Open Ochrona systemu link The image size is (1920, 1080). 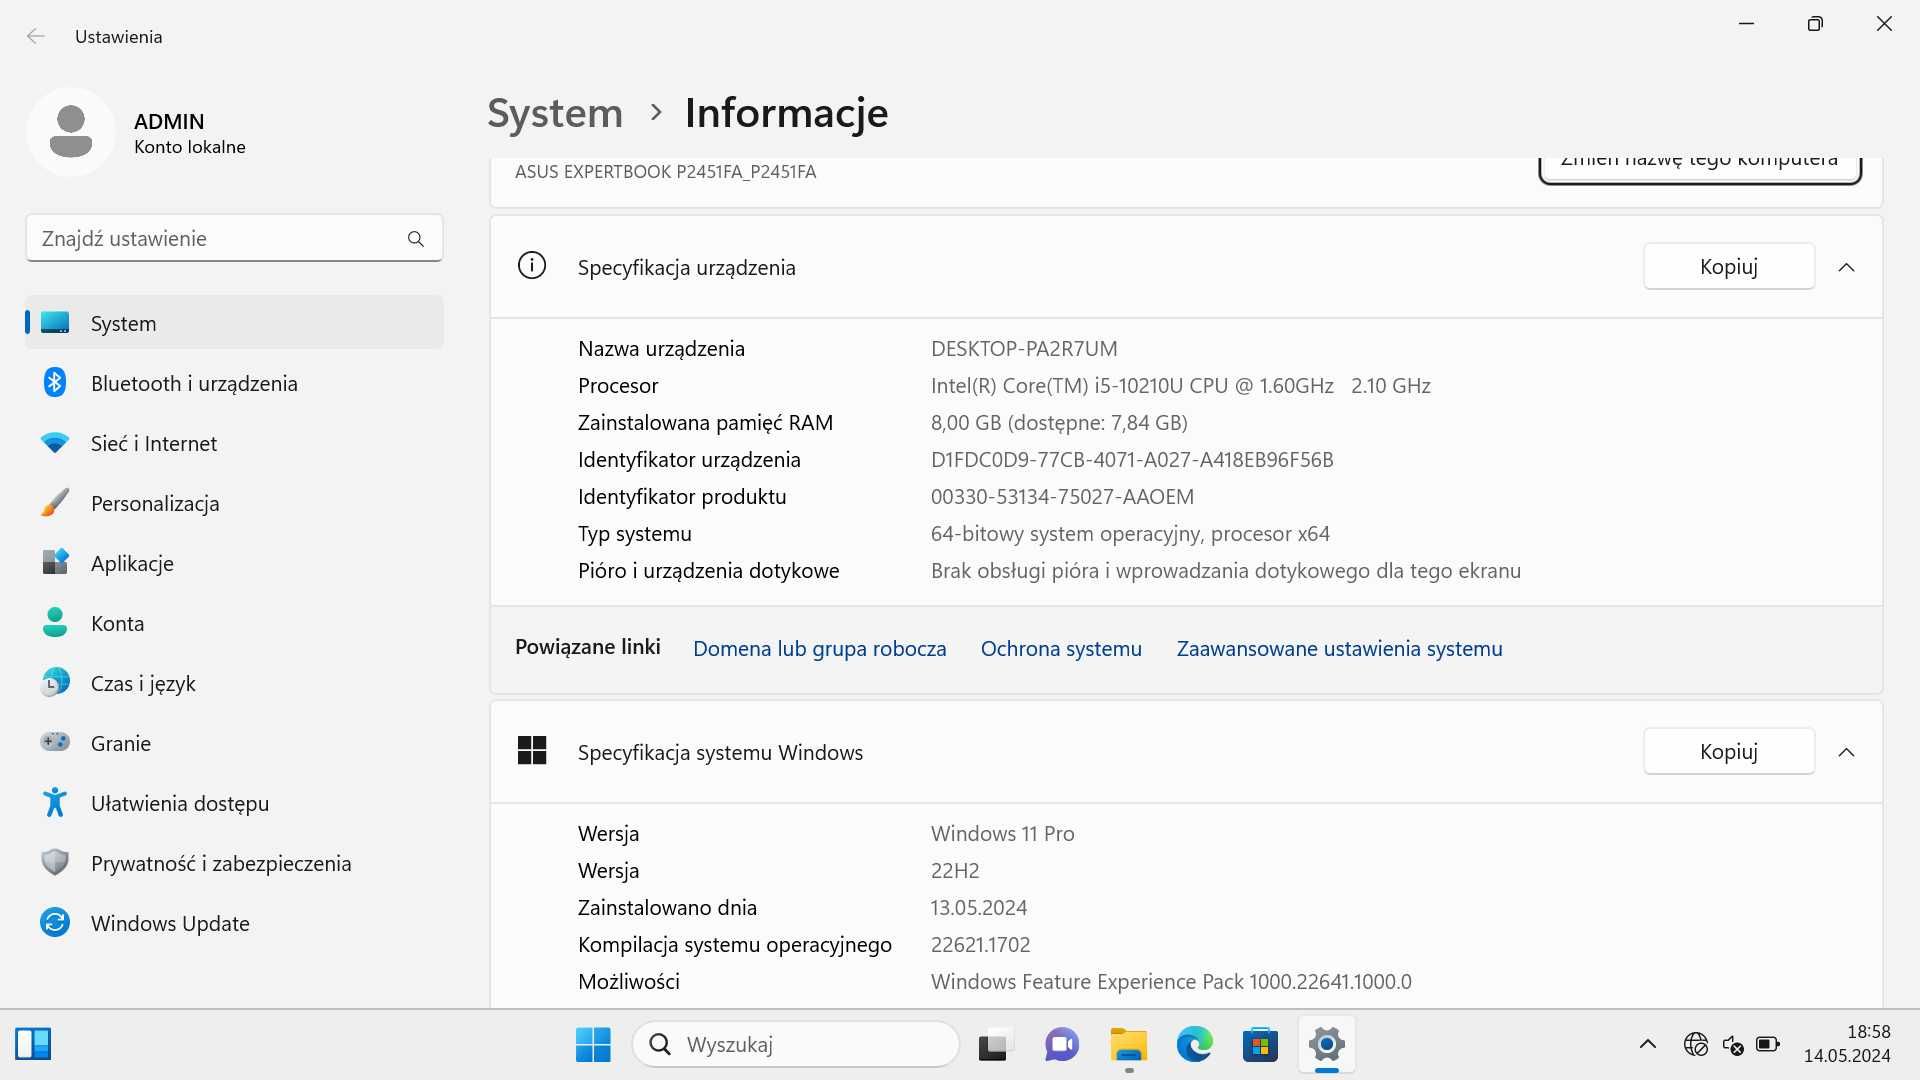pyautogui.click(x=1061, y=648)
